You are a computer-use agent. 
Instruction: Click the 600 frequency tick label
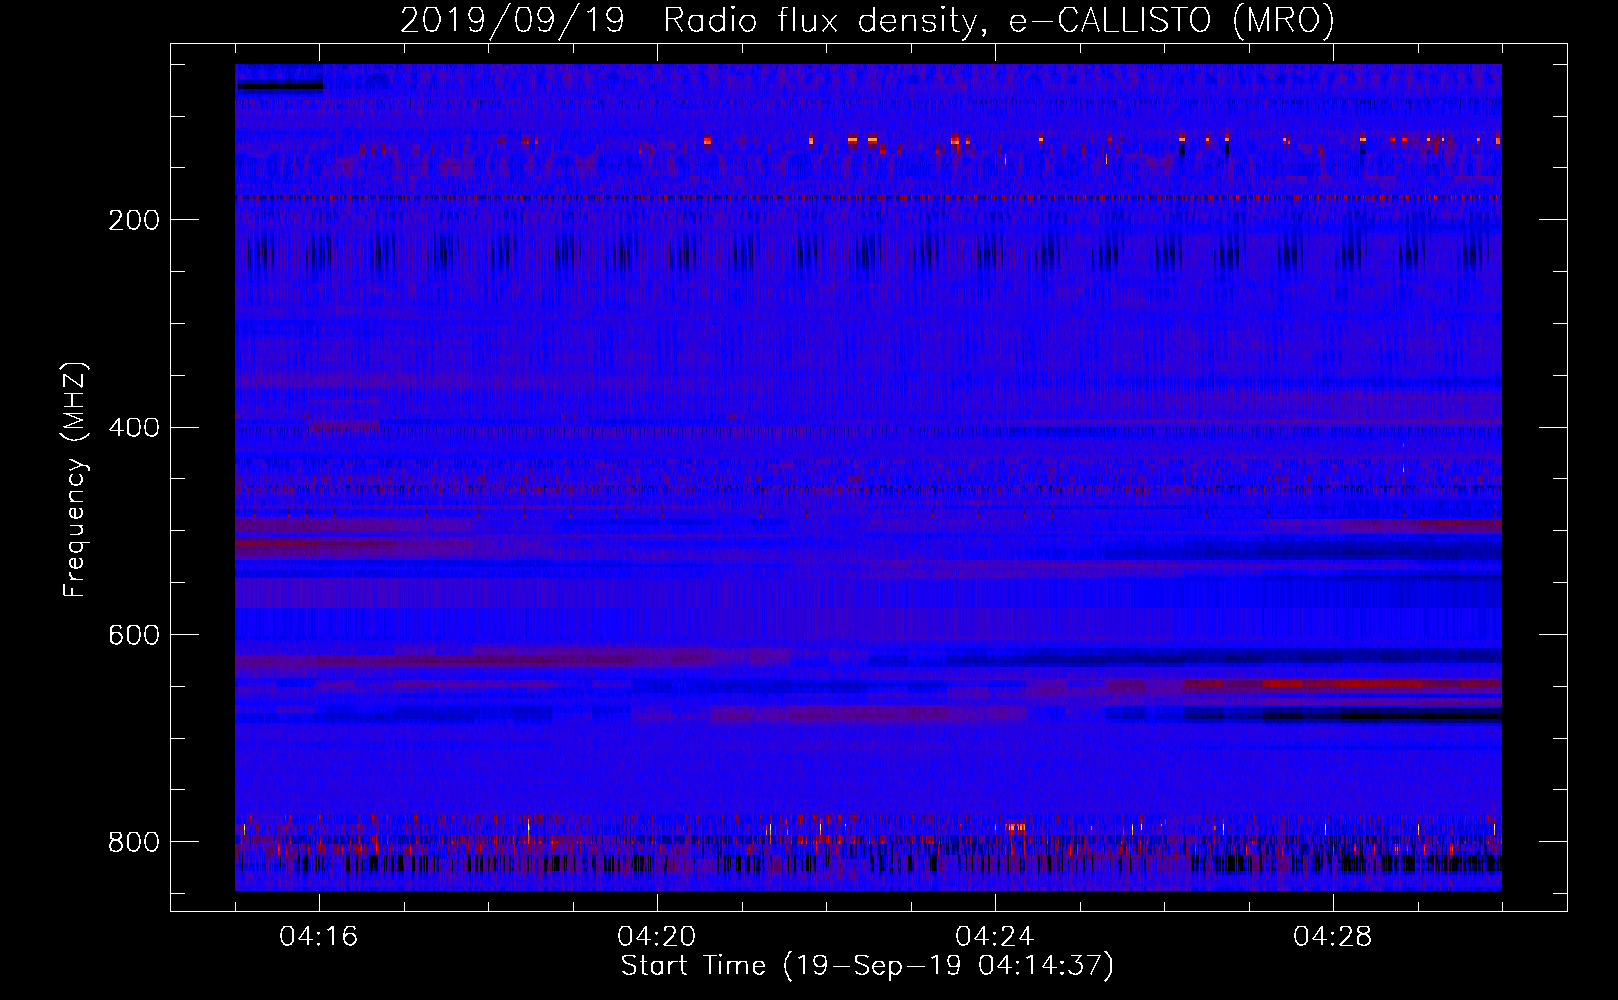[134, 636]
